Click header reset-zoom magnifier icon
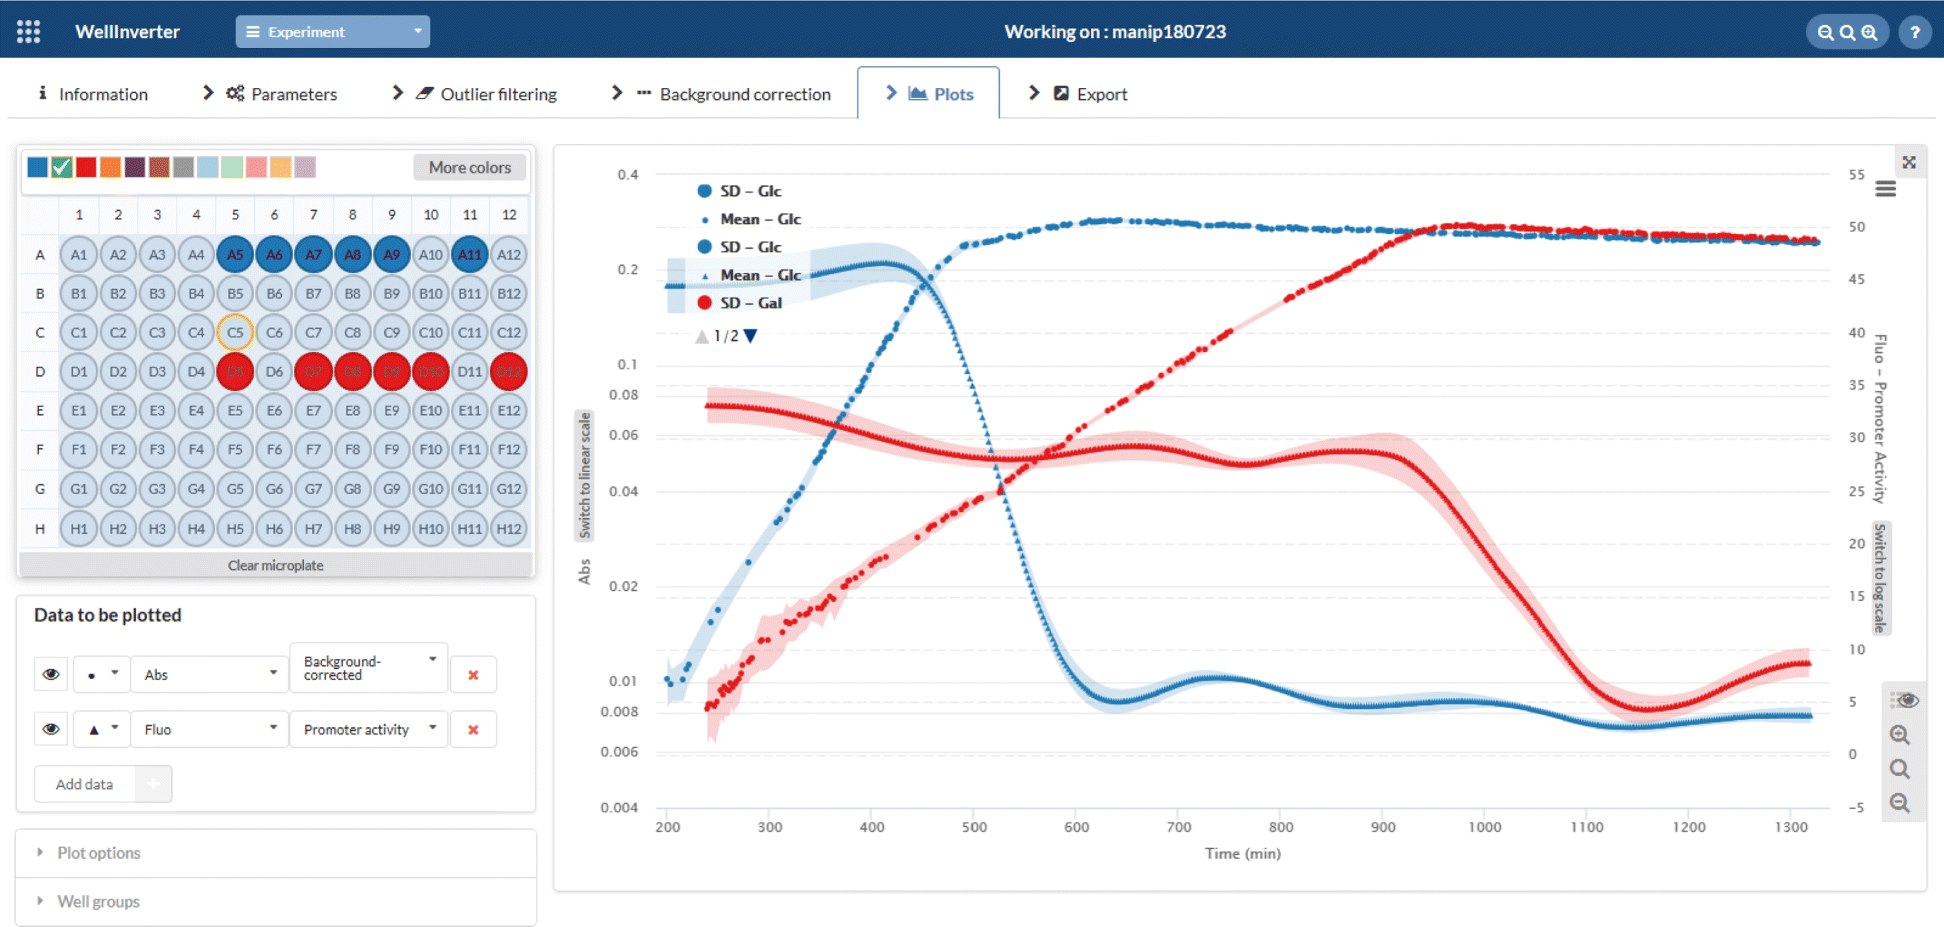Viewport: 1944px width, 927px height. 1847,32
